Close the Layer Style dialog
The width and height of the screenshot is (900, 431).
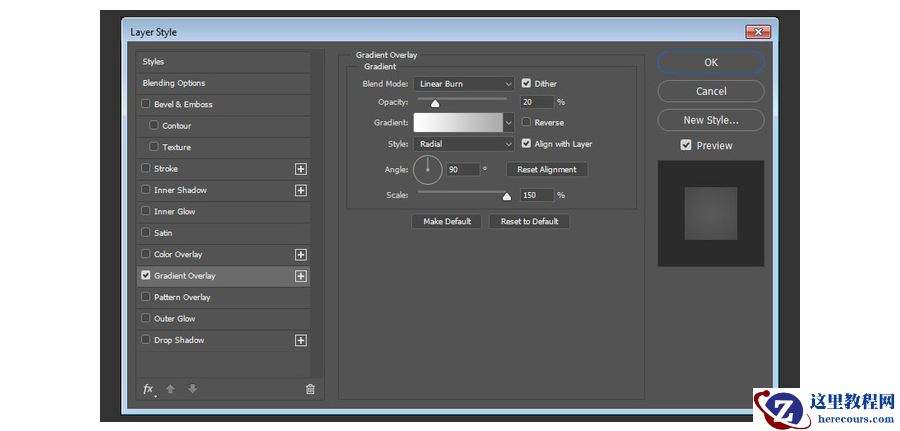[x=758, y=32]
